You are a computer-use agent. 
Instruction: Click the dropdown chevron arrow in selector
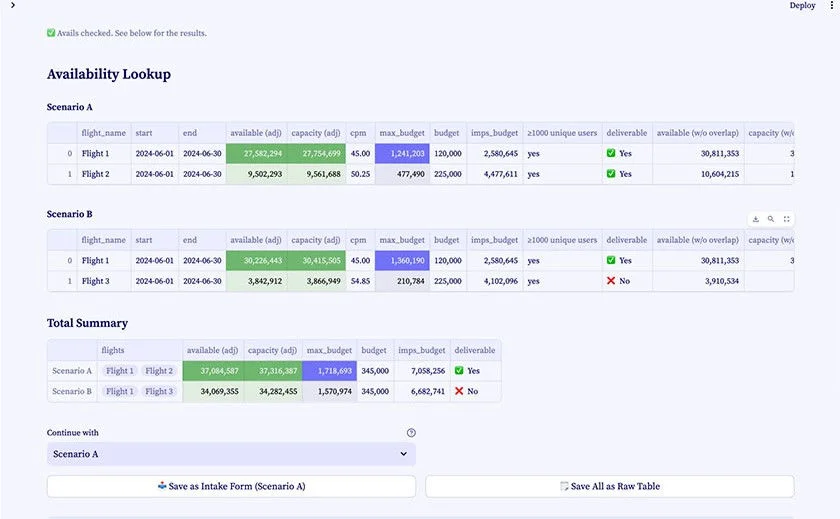pyautogui.click(x=403, y=454)
